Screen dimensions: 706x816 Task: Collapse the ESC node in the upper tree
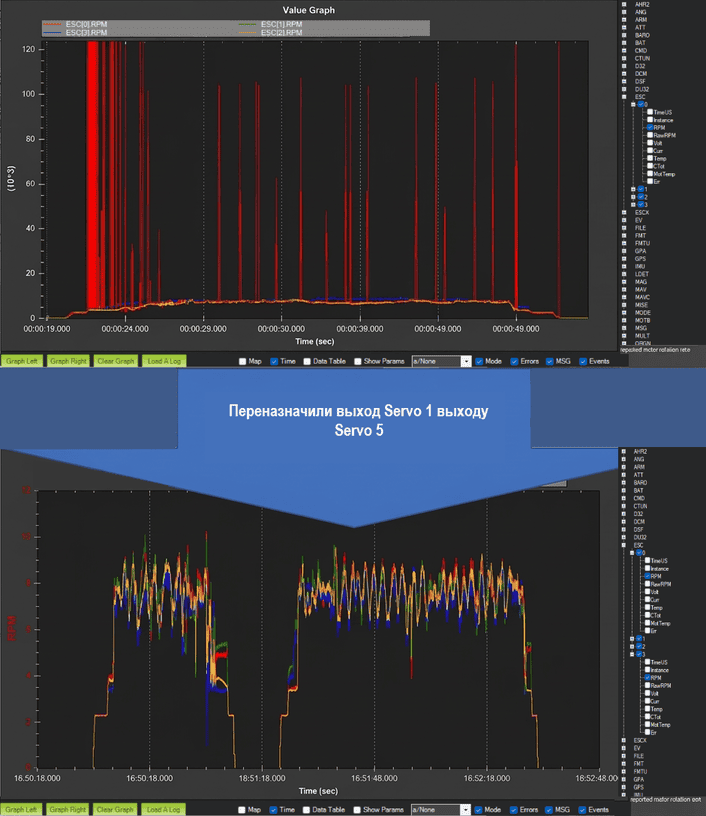pos(624,96)
